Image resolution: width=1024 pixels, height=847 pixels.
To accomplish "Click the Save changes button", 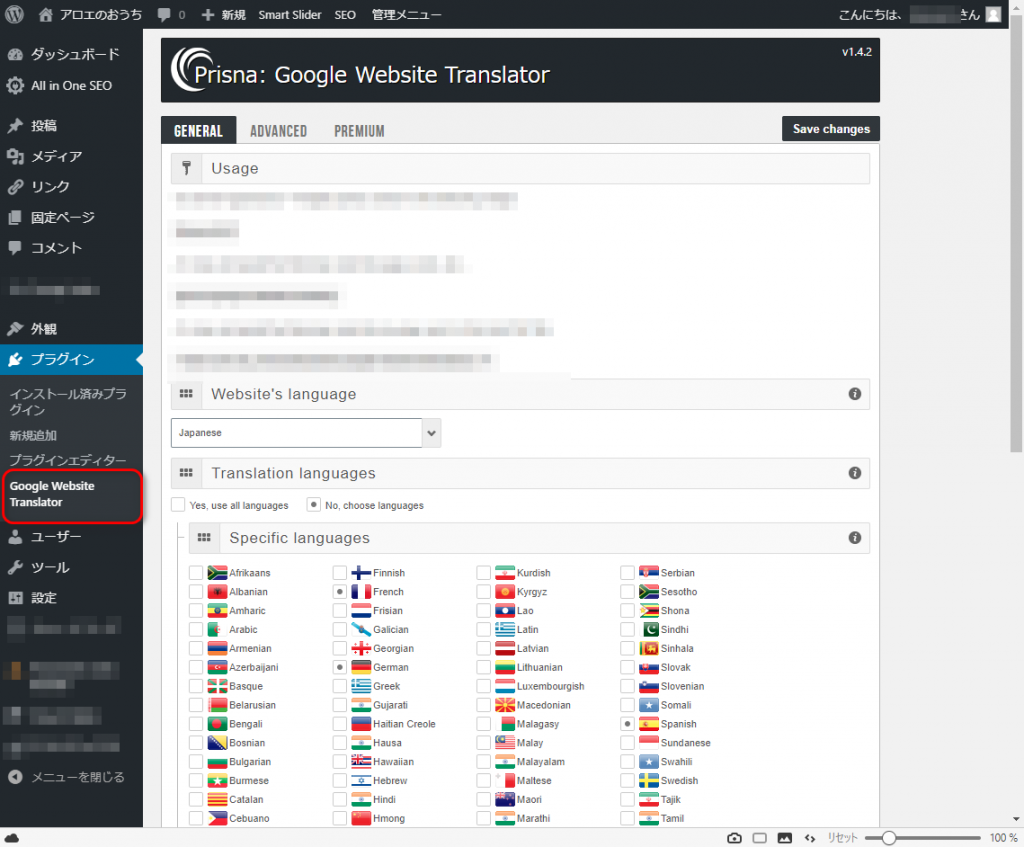I will pos(831,129).
